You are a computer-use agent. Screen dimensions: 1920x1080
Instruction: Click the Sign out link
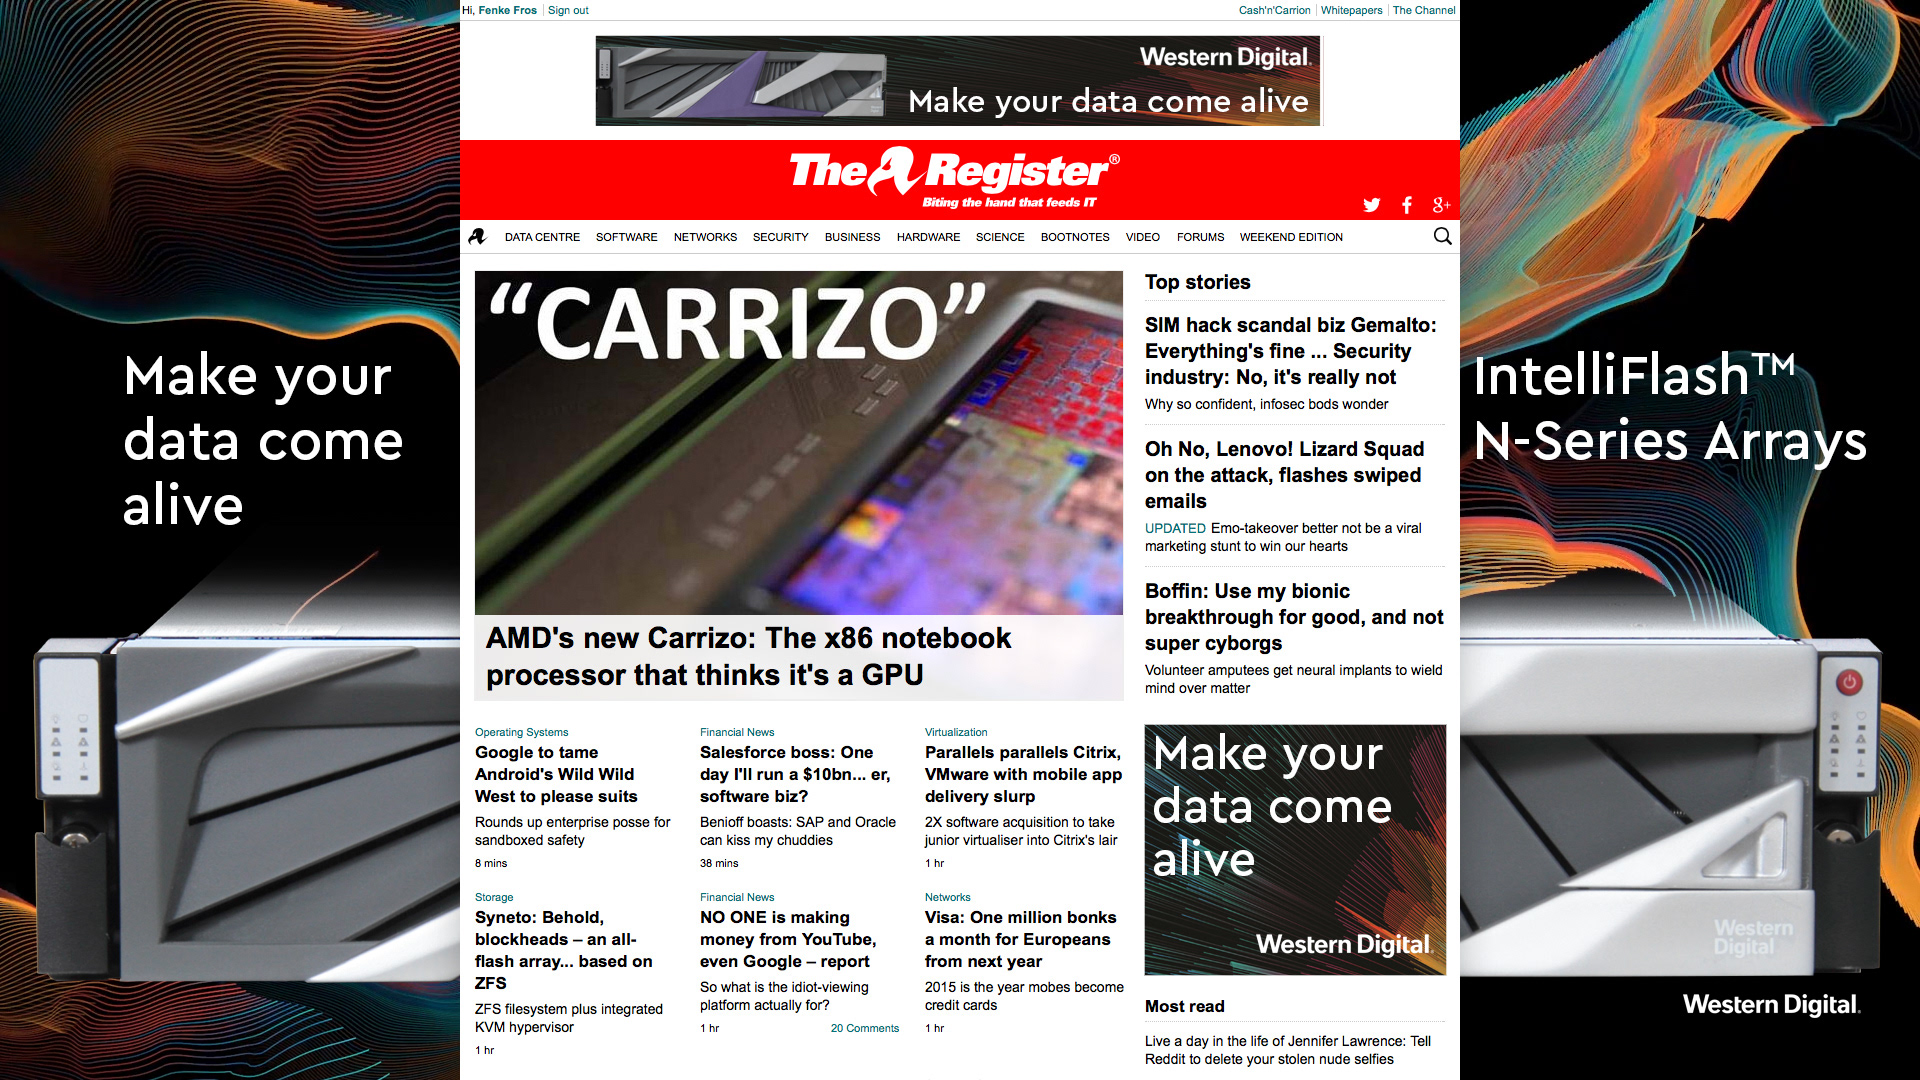click(568, 10)
